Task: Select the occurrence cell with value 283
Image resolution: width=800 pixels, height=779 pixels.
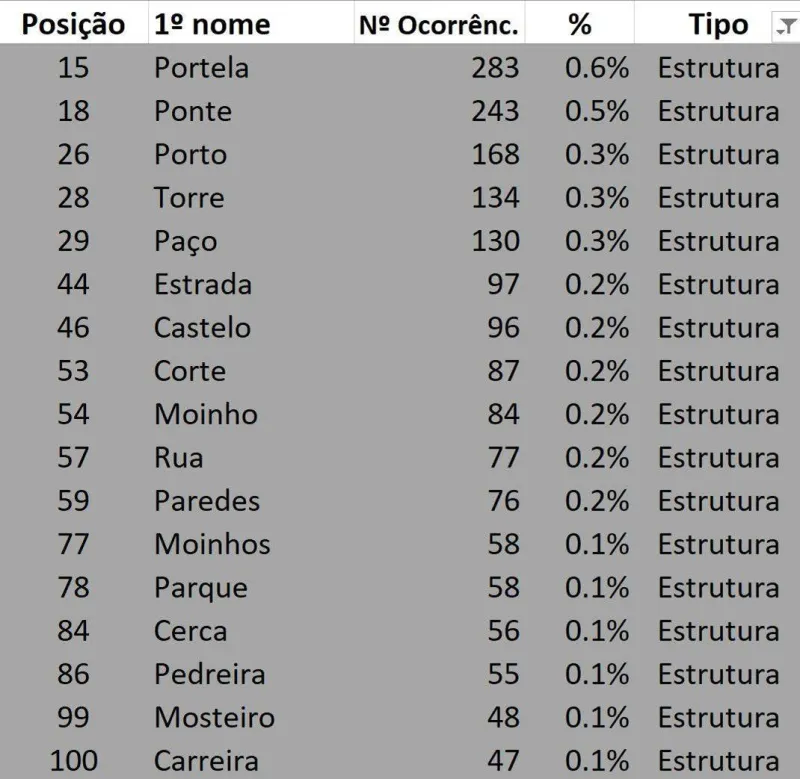Action: (x=439, y=68)
